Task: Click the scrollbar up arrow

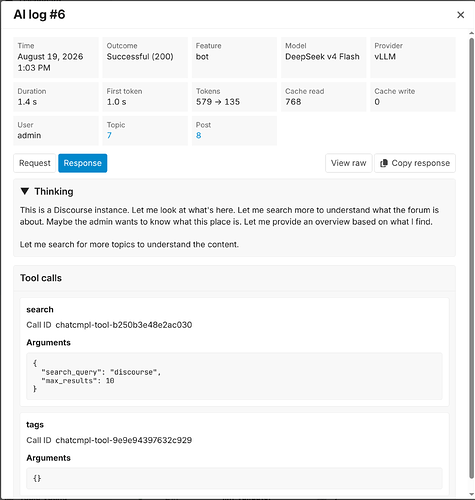Action: [x=471, y=33]
